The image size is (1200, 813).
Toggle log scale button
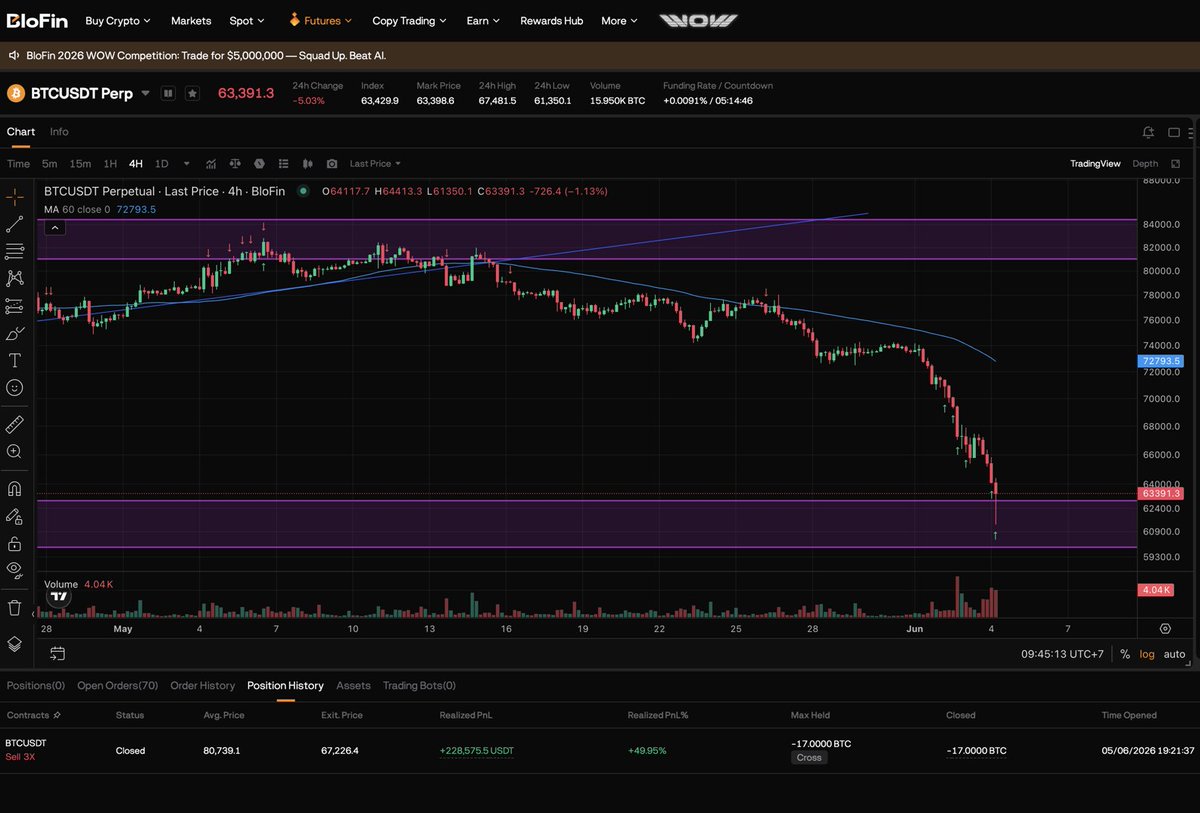pos(1146,654)
